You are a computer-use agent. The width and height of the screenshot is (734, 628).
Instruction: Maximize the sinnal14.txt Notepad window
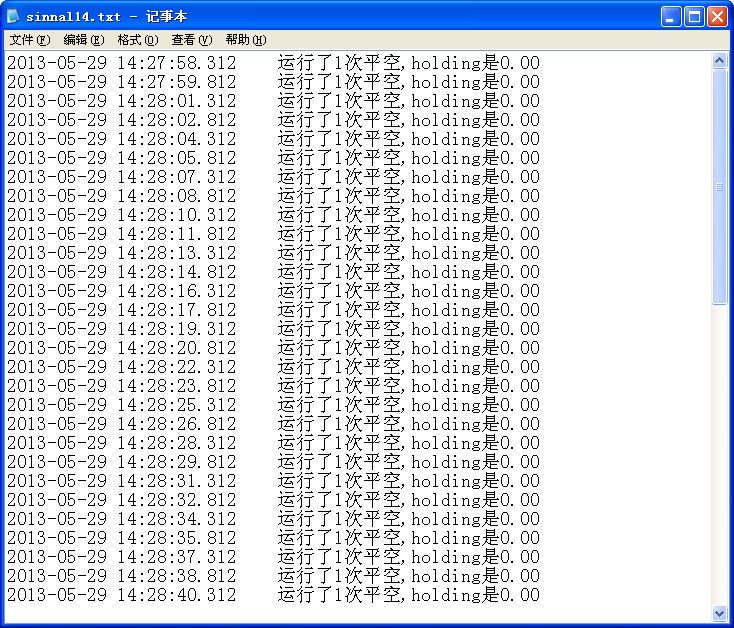(x=694, y=17)
